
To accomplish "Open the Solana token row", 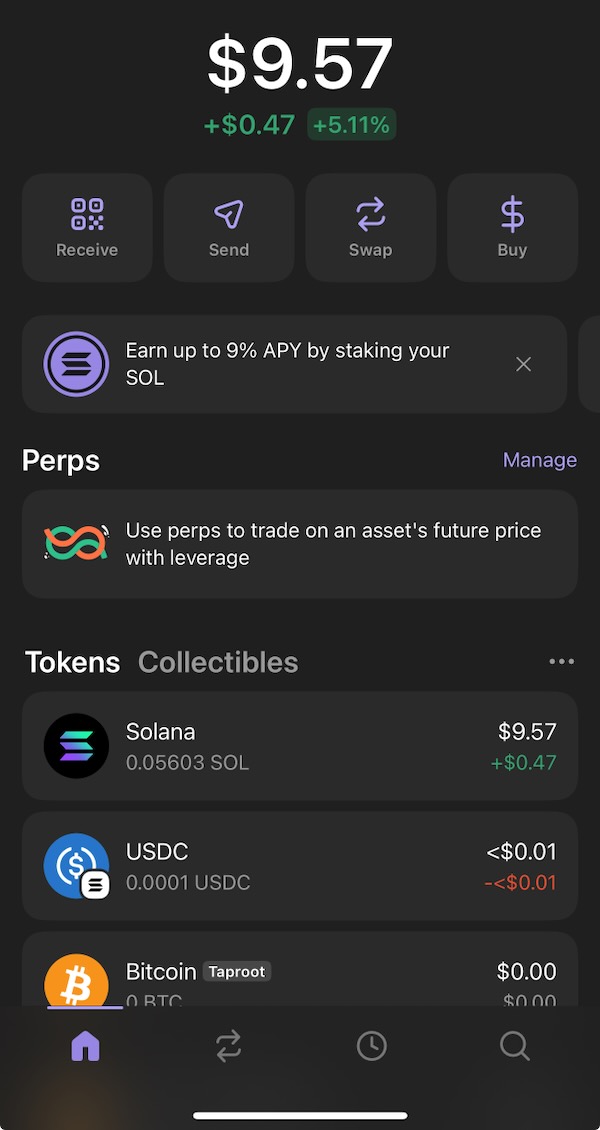I will point(300,746).
